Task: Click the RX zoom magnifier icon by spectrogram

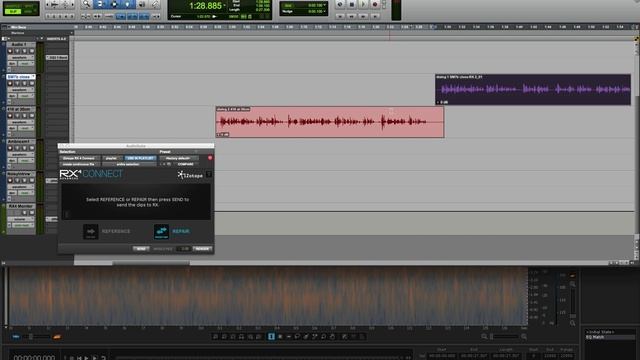Action: click(573, 284)
